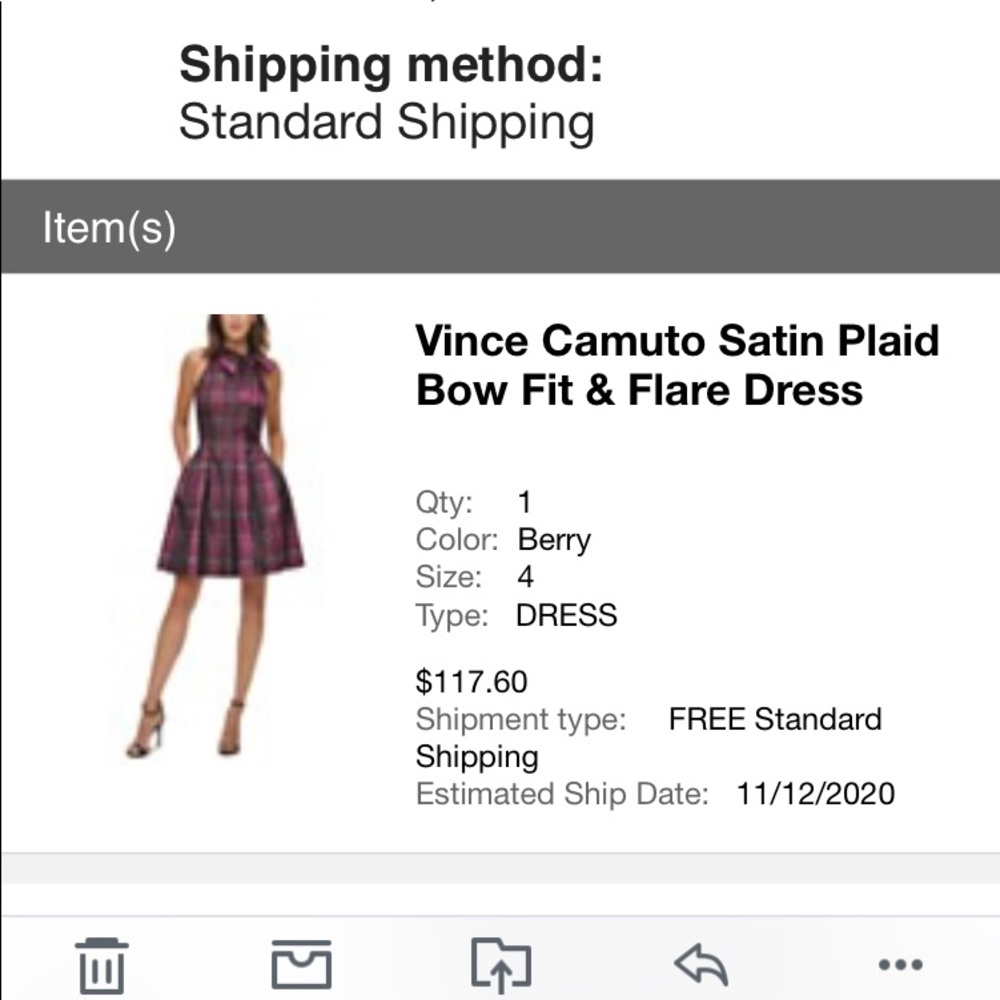The height and width of the screenshot is (1000, 1000).
Task: Open the Vince Camuto dress product title
Action: coord(676,365)
